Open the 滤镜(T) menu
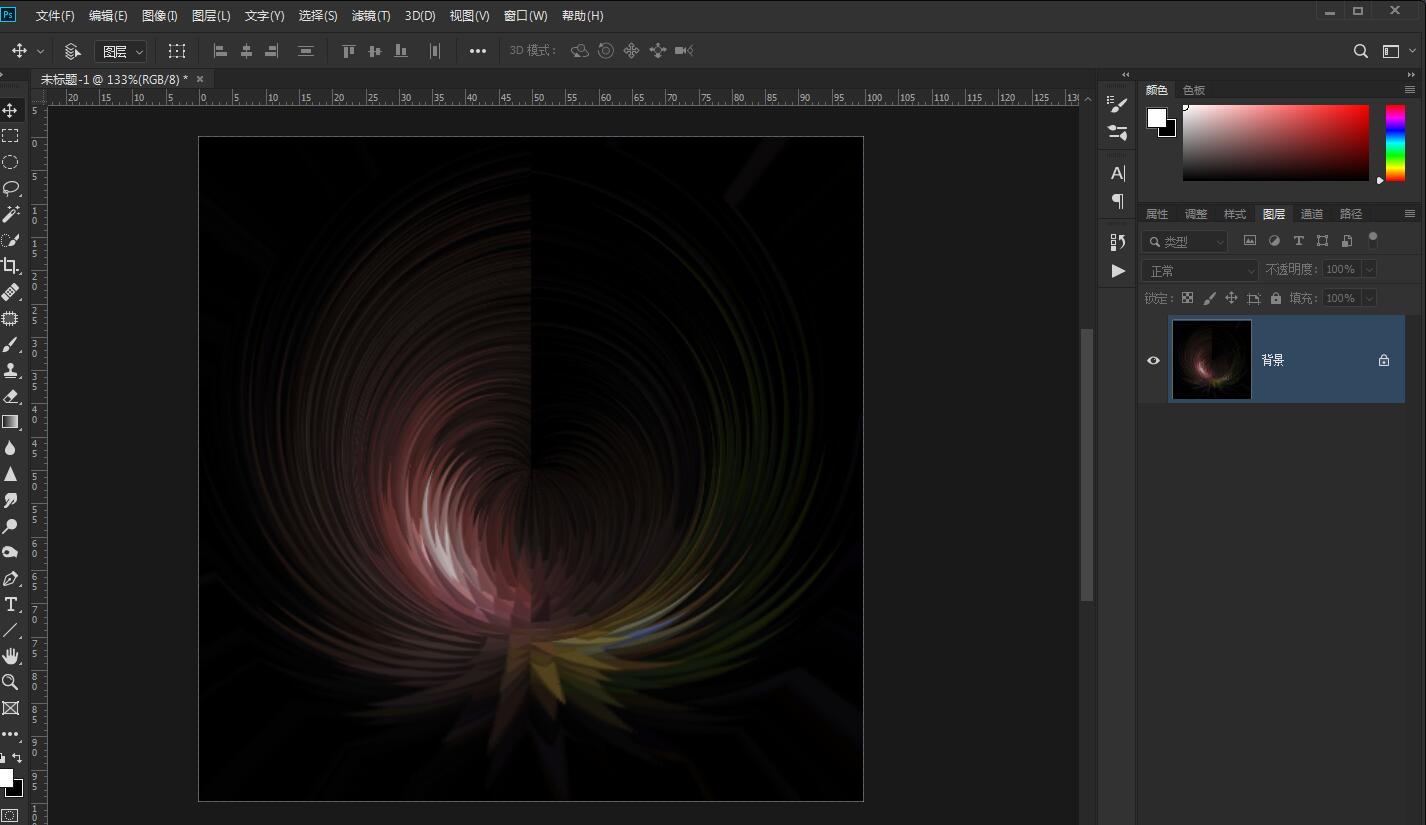The image size is (1426, 825). (x=371, y=16)
